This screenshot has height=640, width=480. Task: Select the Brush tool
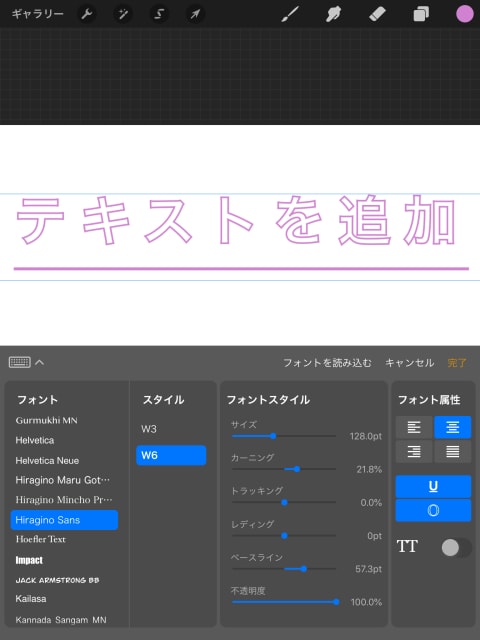(290, 15)
